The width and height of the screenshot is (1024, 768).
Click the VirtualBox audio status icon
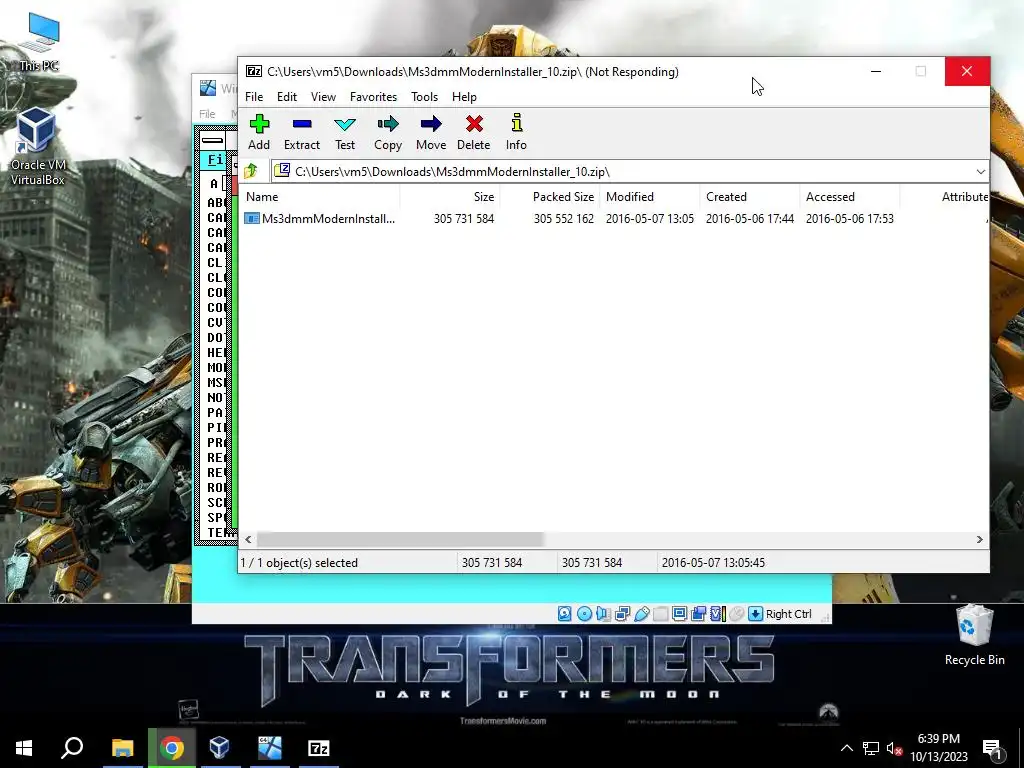(603, 614)
